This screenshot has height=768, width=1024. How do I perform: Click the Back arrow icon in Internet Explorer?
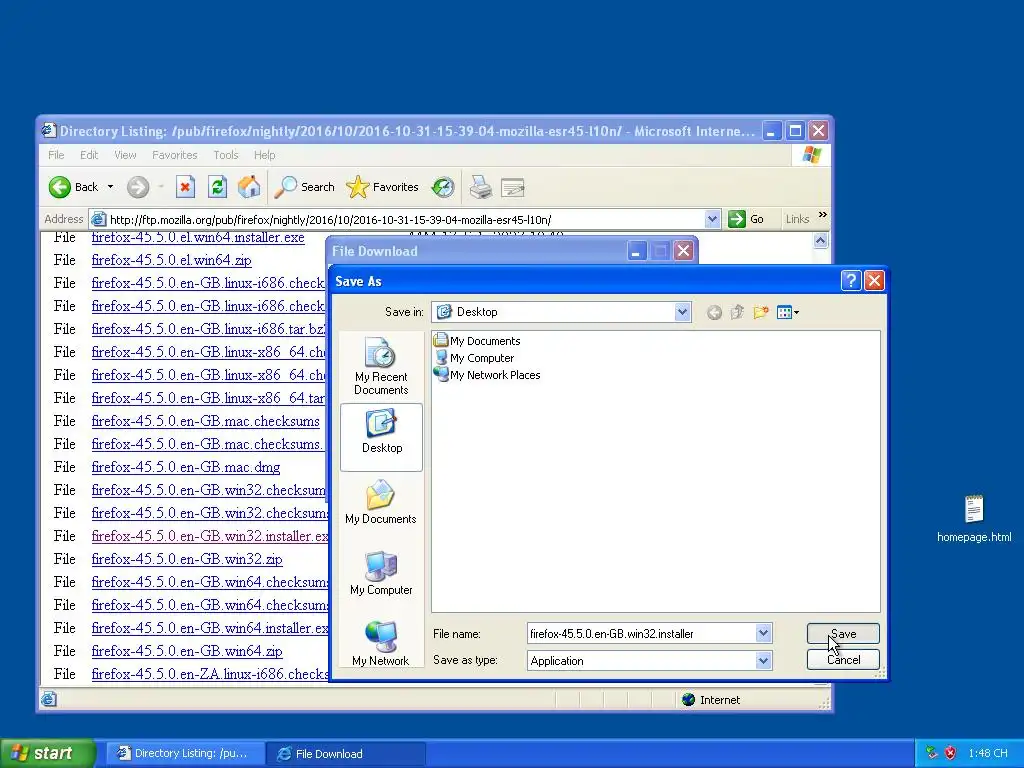coord(59,187)
